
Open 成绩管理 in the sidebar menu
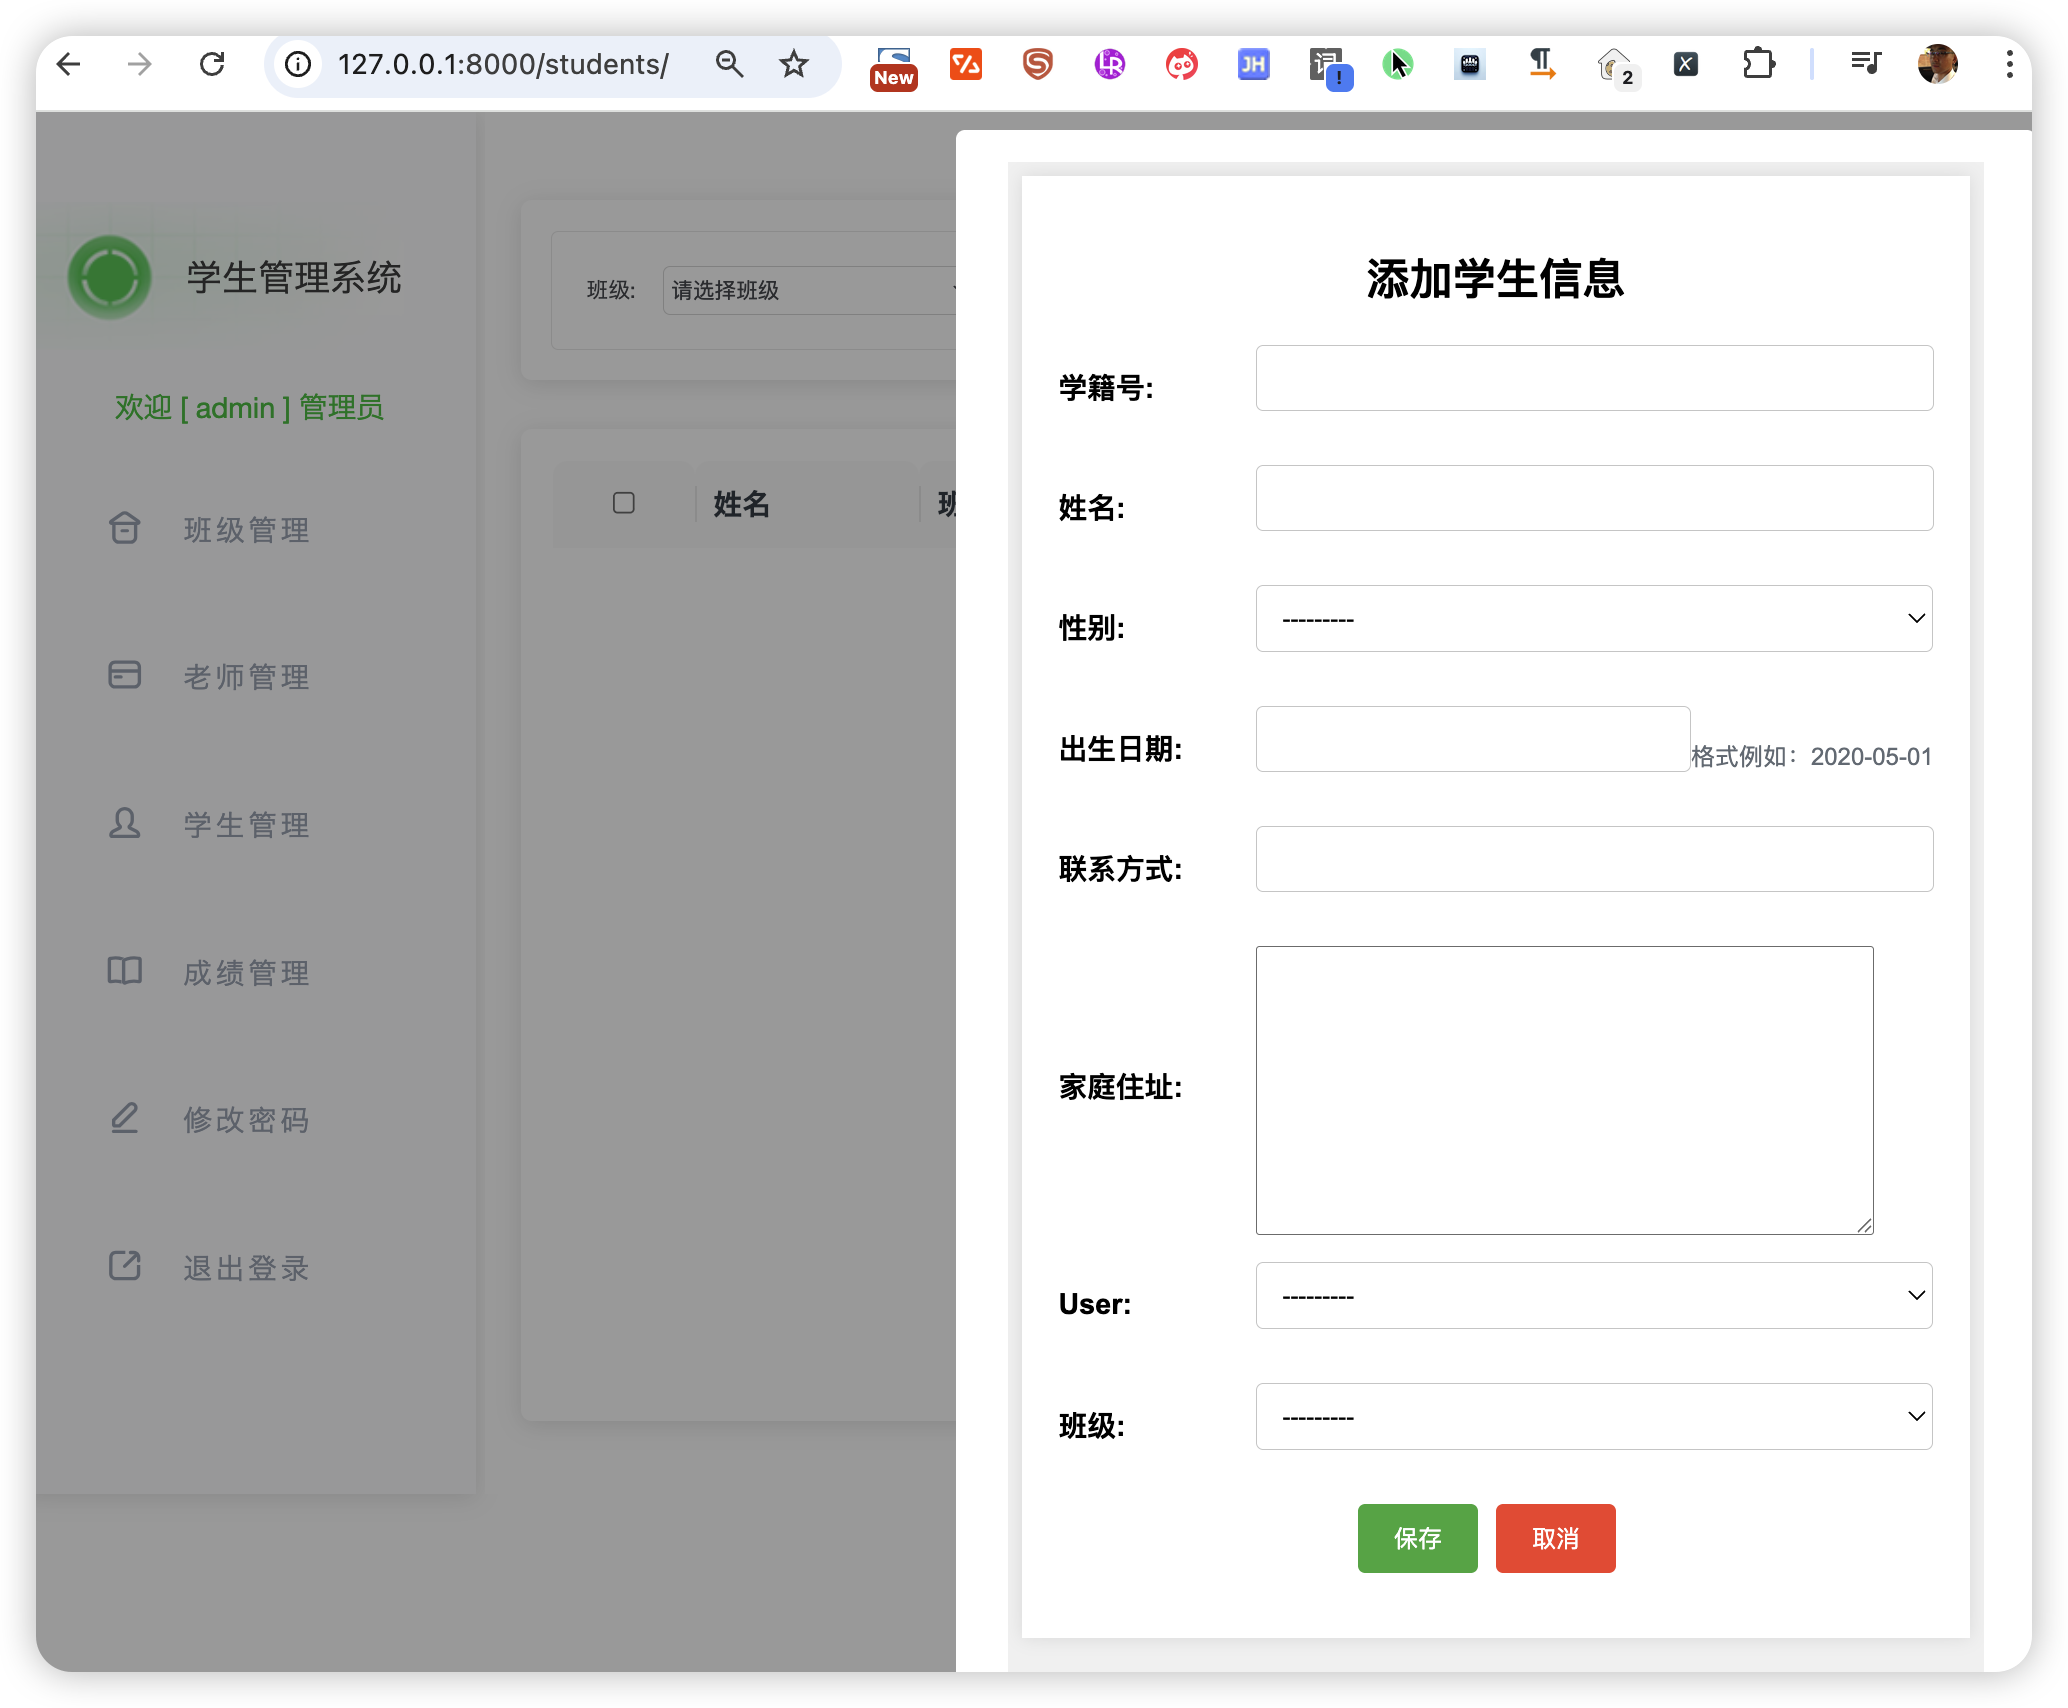click(246, 973)
